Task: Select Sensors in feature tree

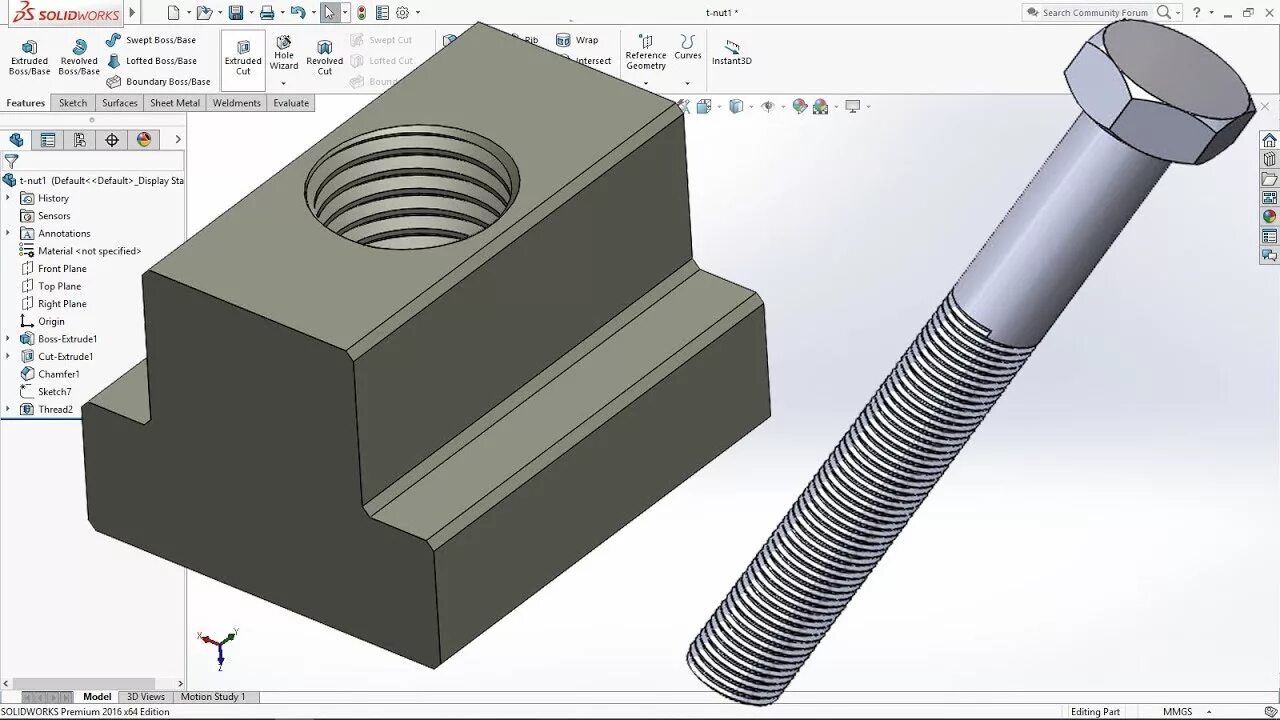Action: point(45,216)
